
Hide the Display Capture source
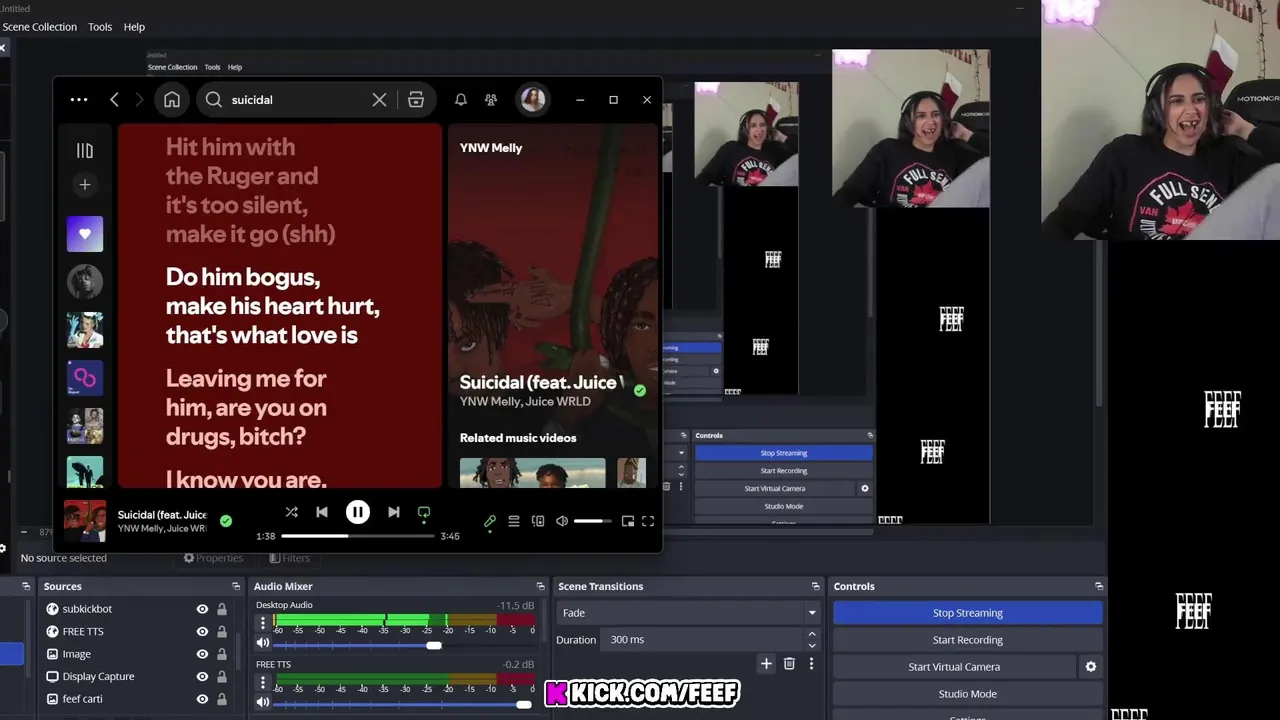coord(202,676)
